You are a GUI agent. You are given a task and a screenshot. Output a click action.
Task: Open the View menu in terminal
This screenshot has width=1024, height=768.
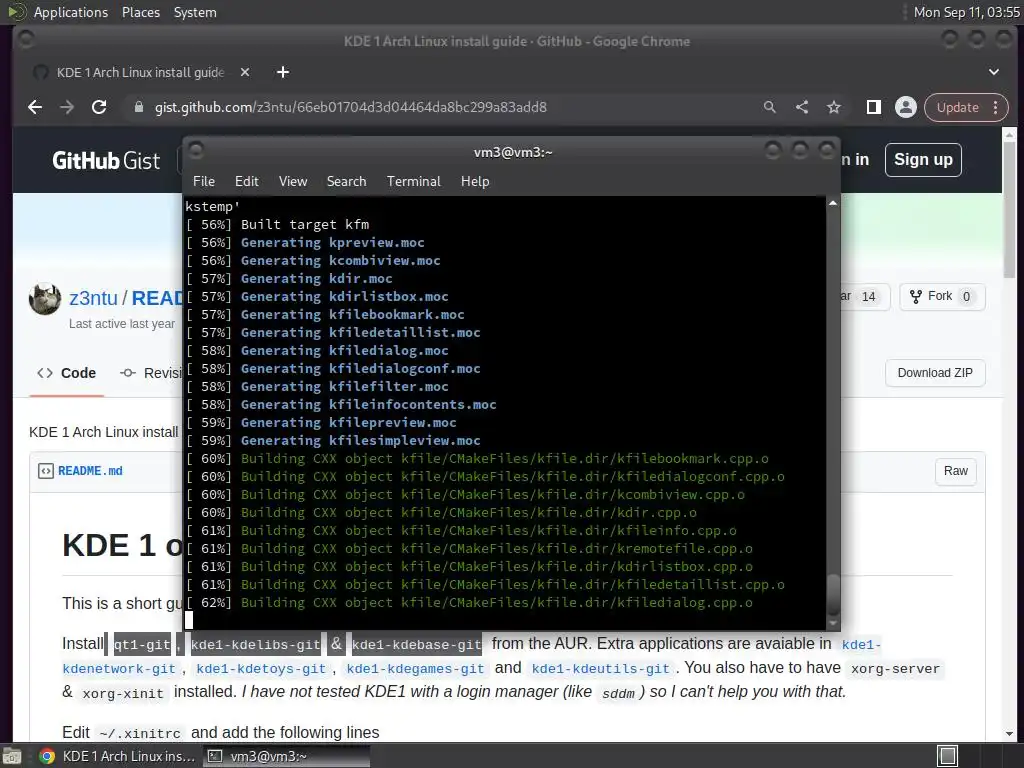[293, 182]
